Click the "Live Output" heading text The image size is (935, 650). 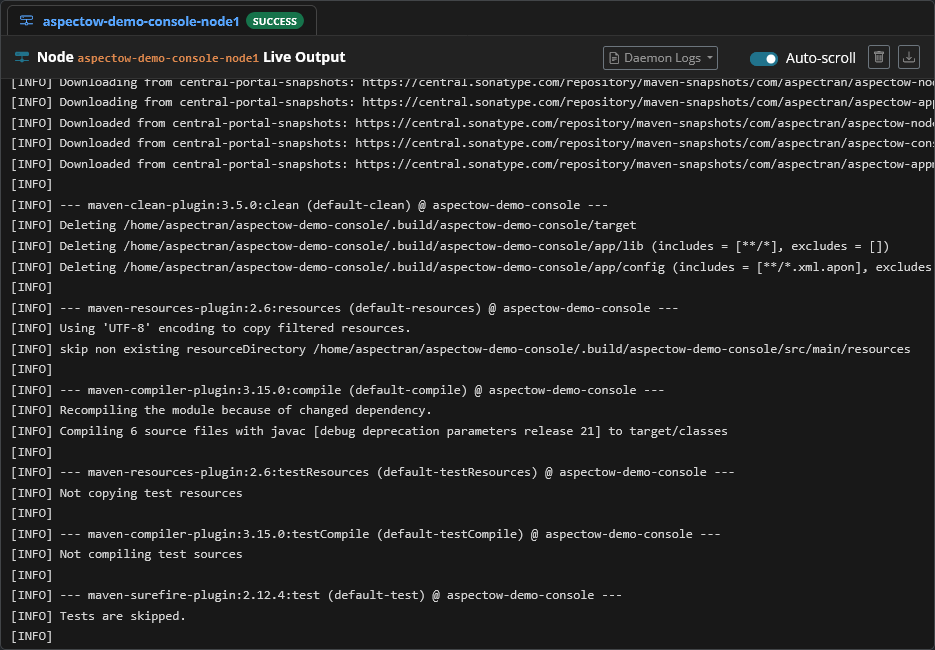304,57
